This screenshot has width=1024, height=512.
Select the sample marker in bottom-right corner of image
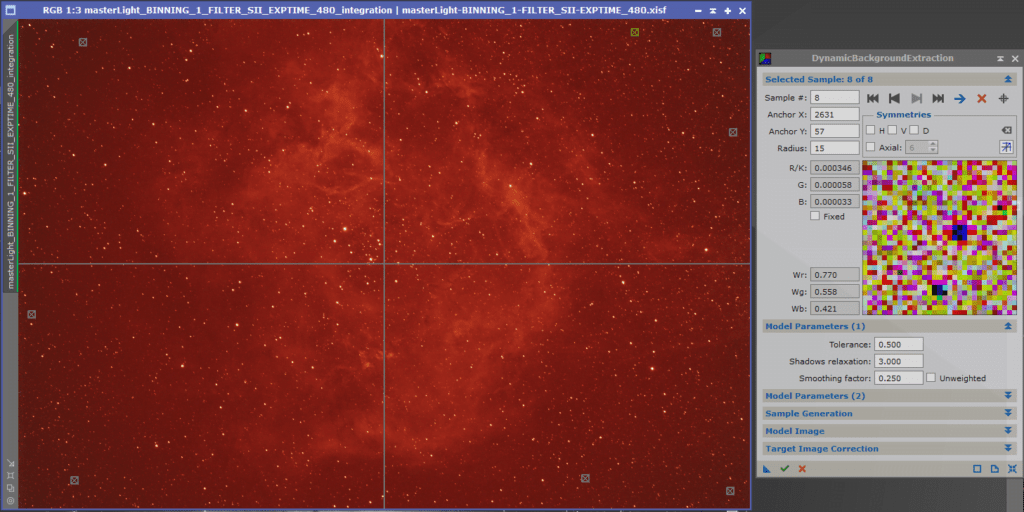point(730,490)
